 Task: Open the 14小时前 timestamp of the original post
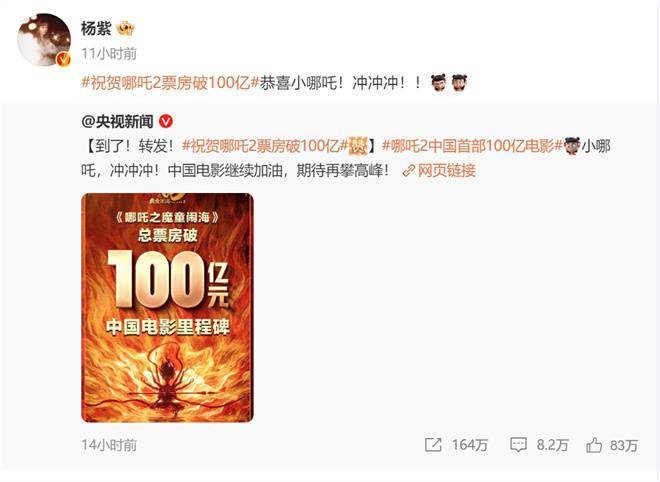[x=109, y=445]
